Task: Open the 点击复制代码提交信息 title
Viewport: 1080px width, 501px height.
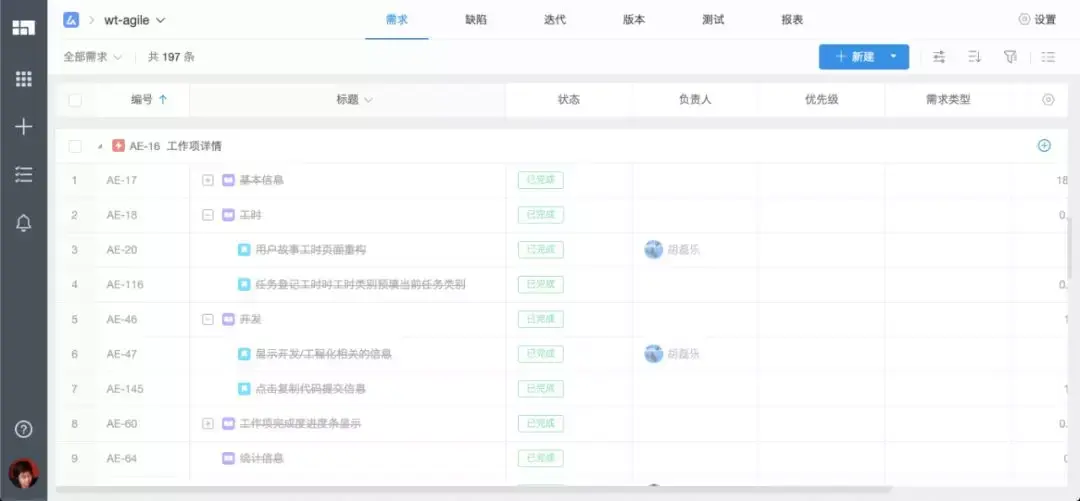Action: coord(311,389)
